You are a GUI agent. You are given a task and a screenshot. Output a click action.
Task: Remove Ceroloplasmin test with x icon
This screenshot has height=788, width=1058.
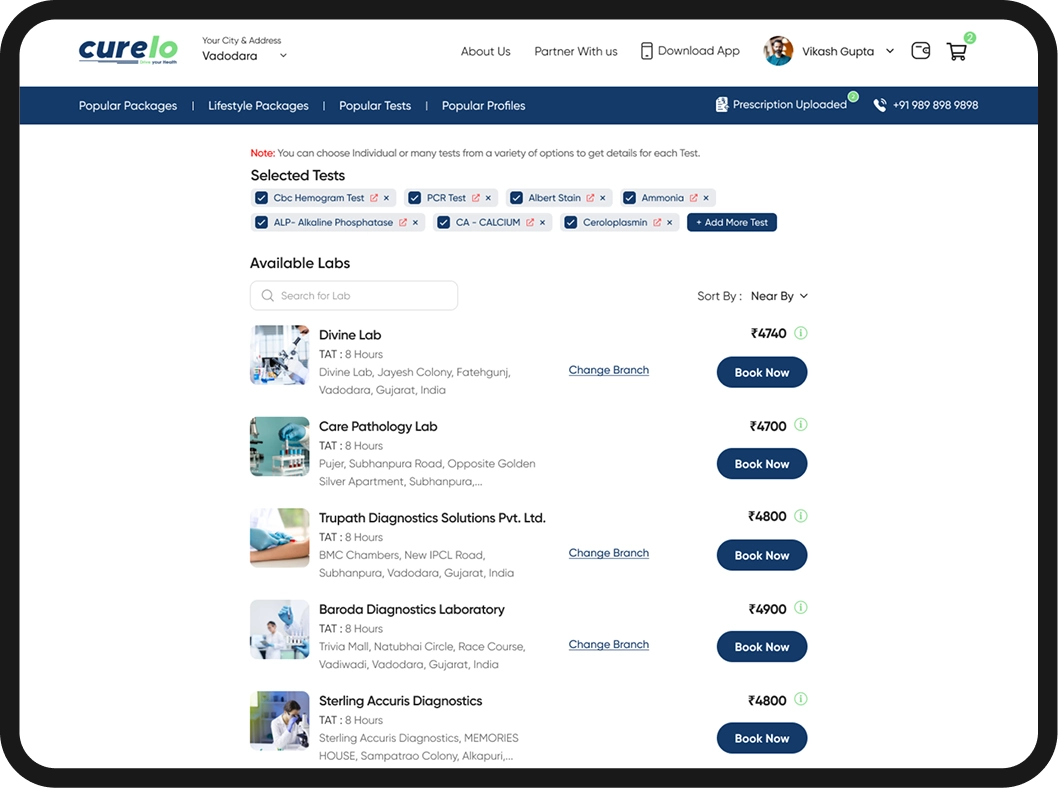[x=670, y=223]
